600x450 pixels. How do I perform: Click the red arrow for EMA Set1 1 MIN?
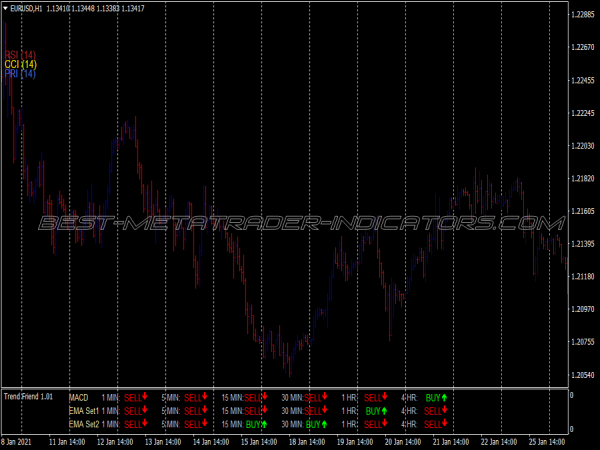(x=145, y=410)
